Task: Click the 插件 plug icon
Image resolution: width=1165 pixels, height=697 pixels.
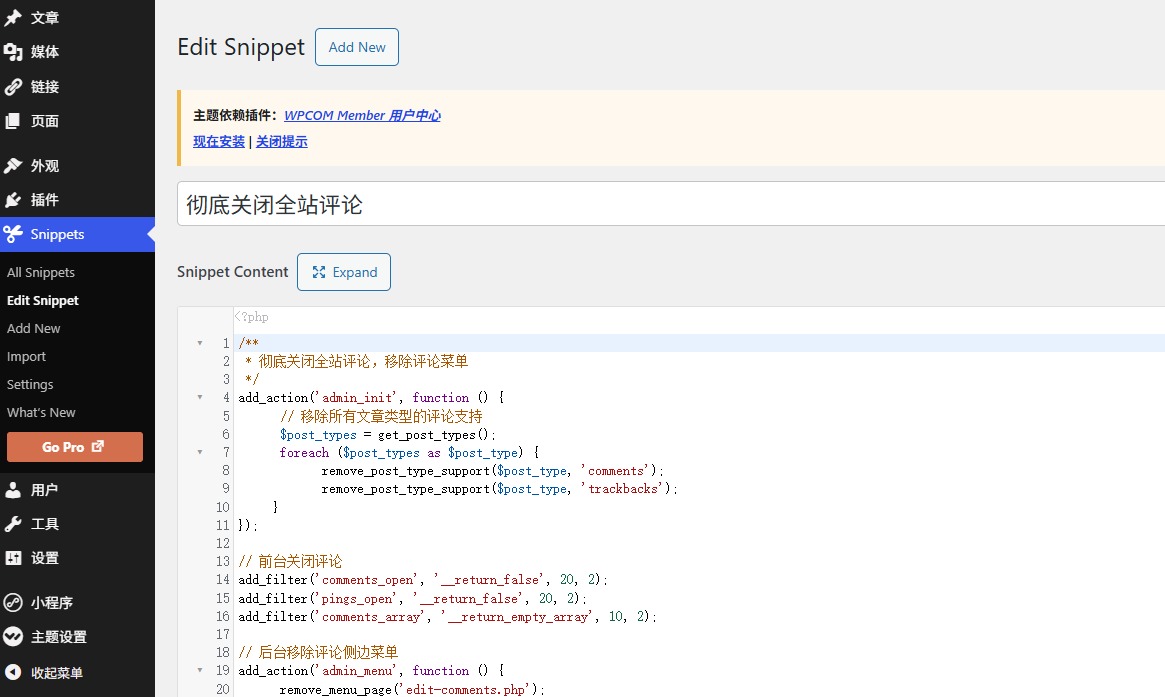Action: [13, 199]
